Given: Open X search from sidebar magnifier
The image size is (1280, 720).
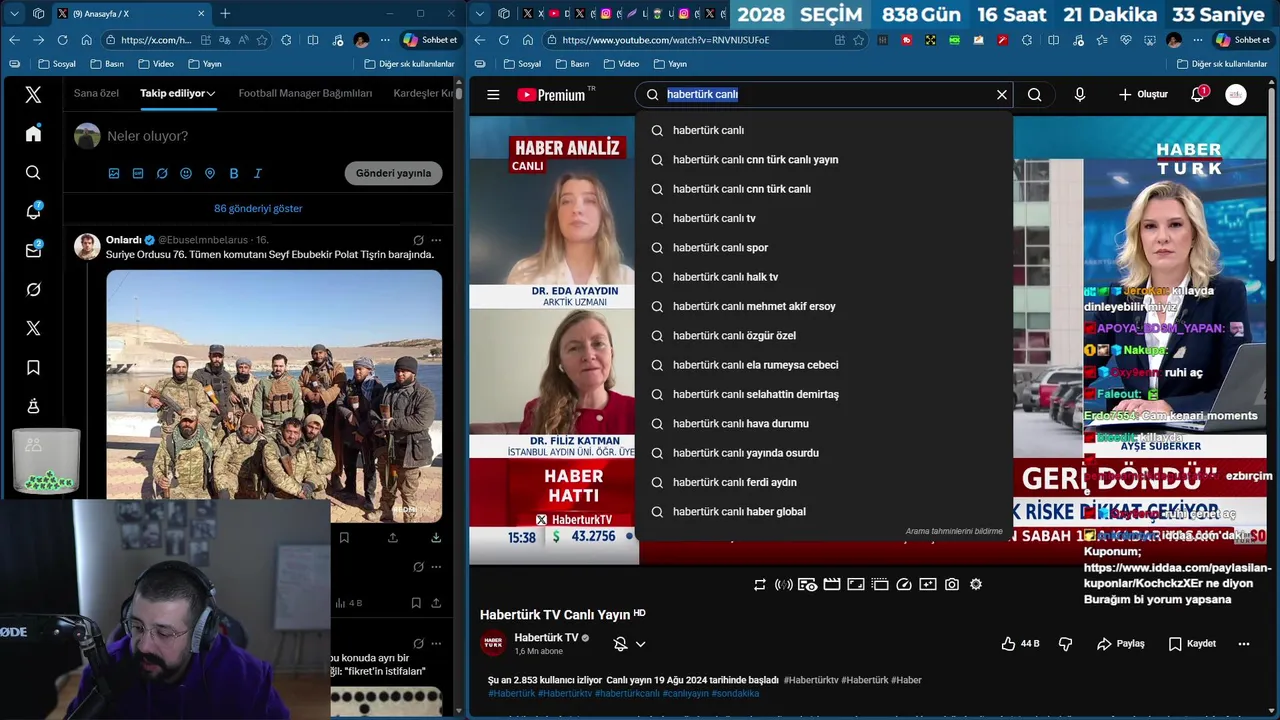Looking at the screenshot, I should (x=33, y=173).
